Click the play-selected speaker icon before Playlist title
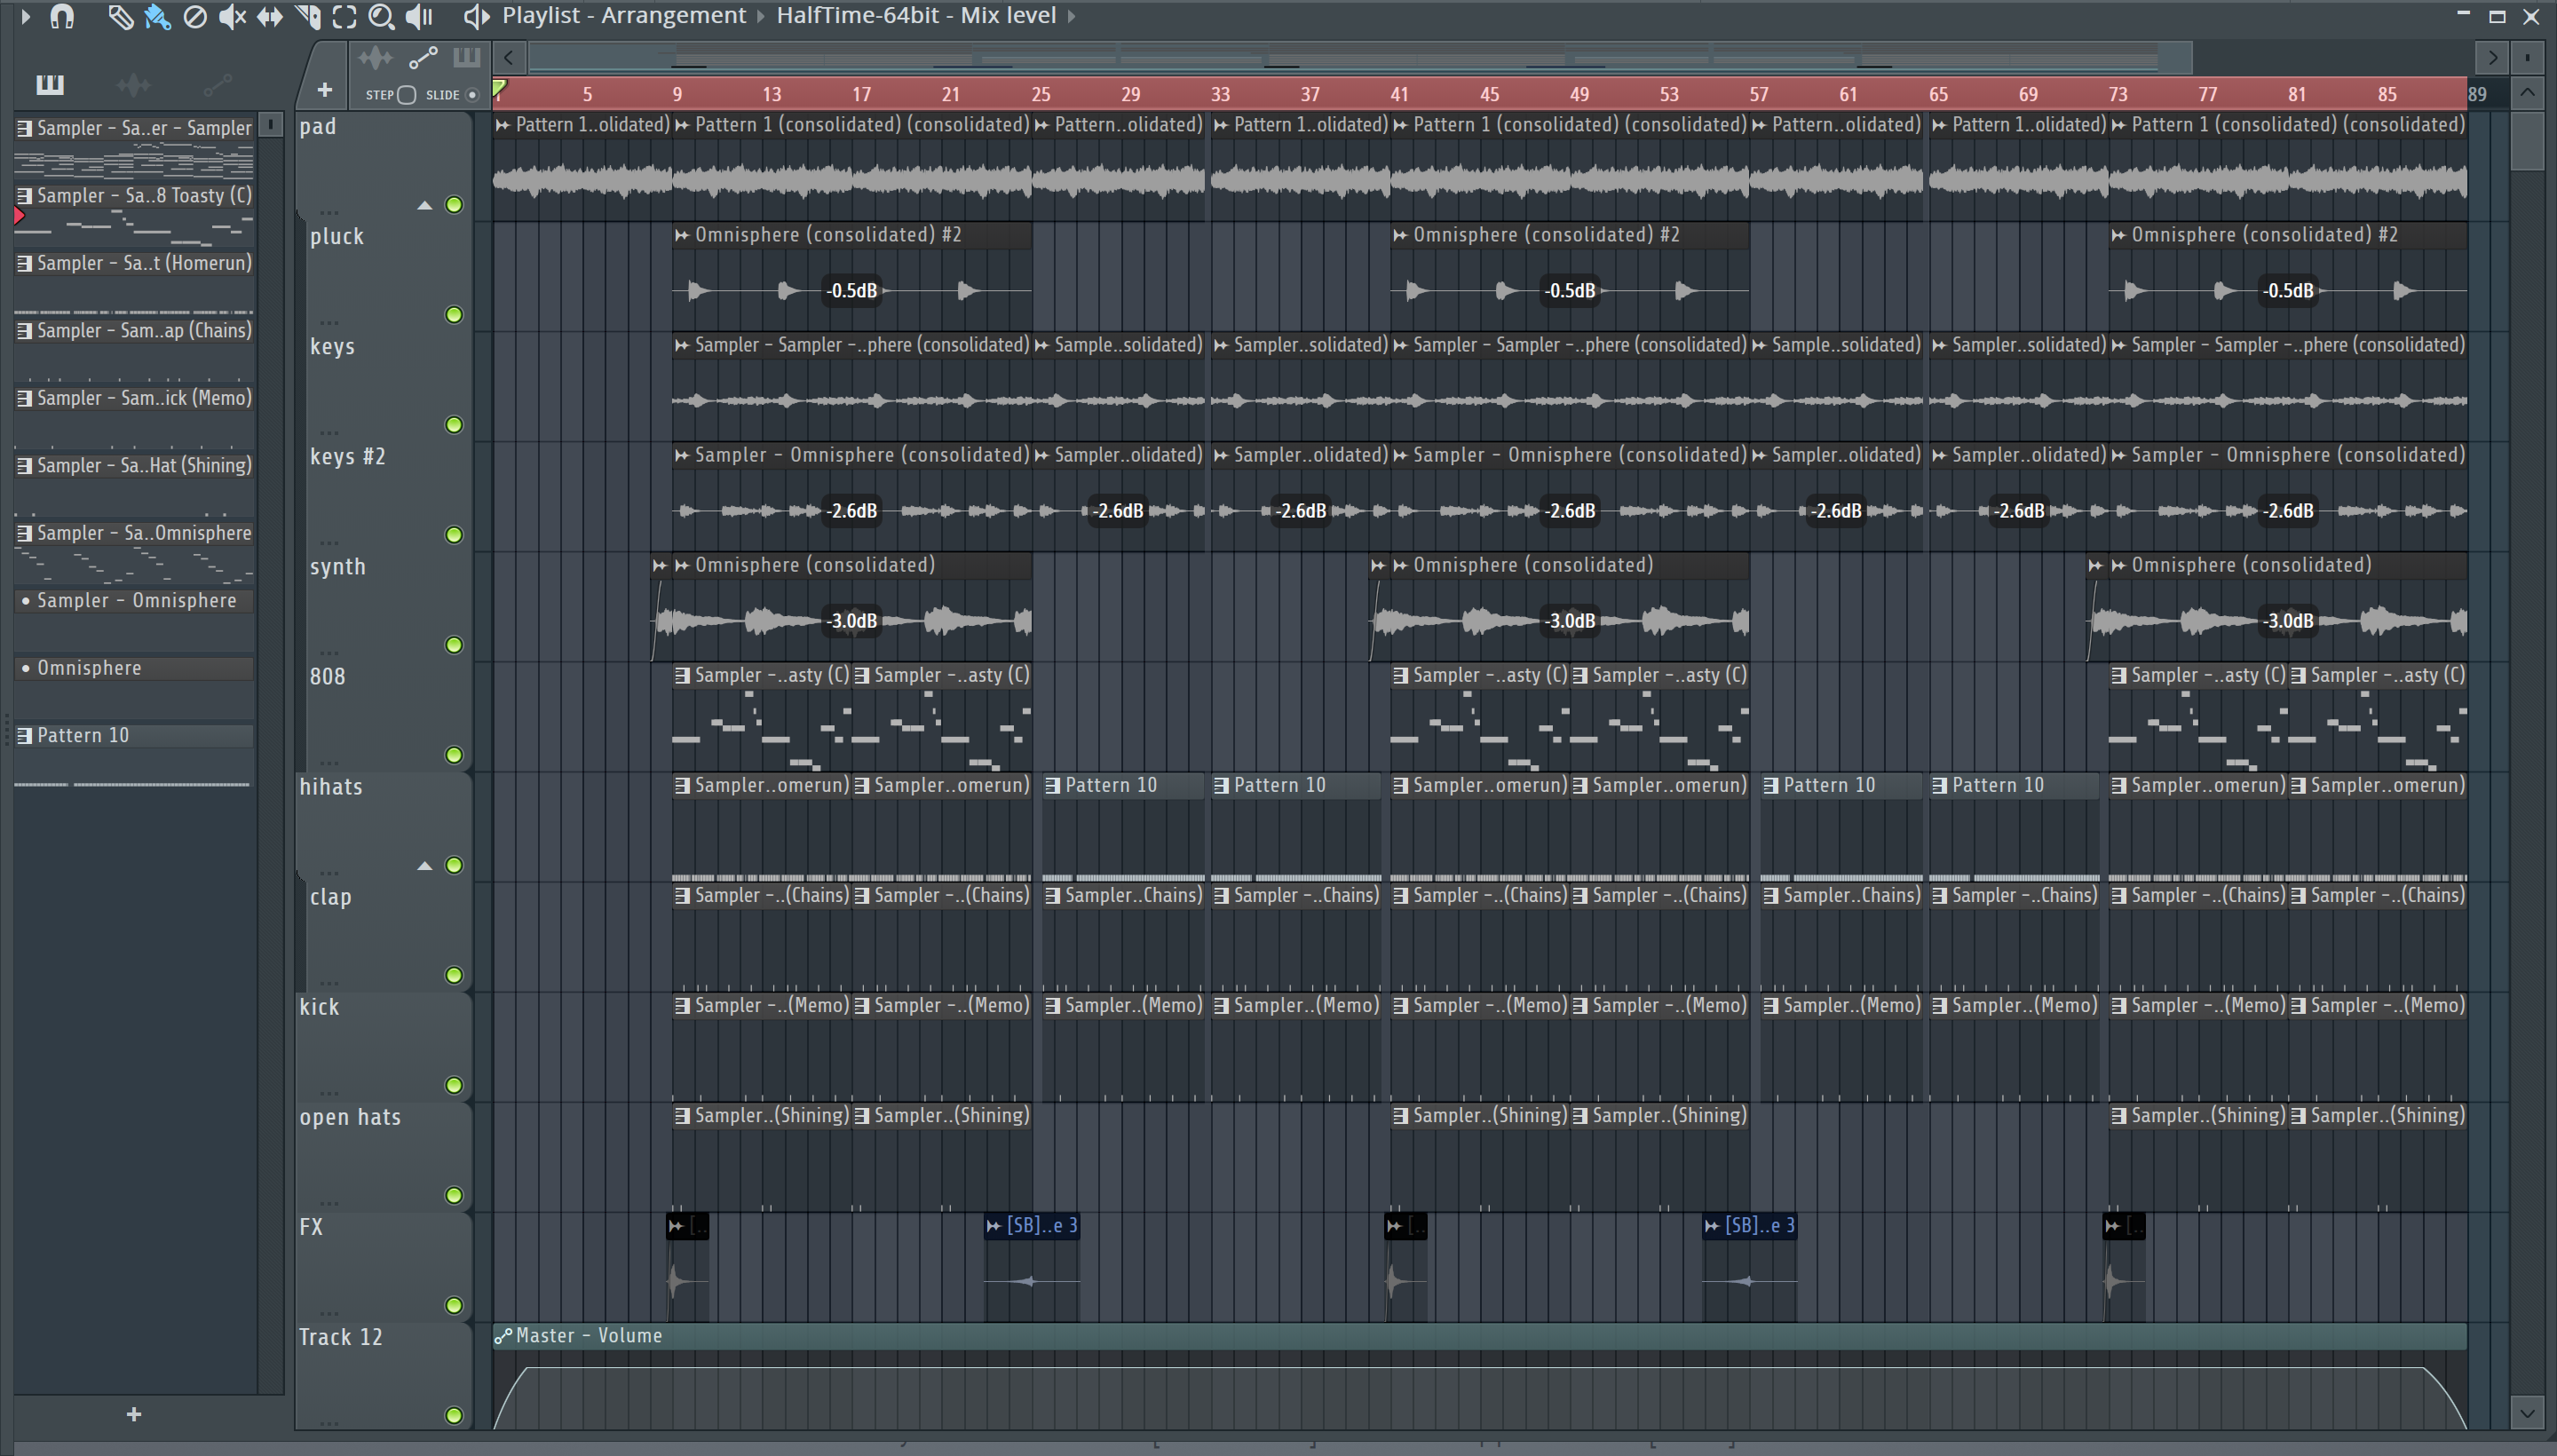Viewport: 2557px width, 1456px height. (x=477, y=16)
